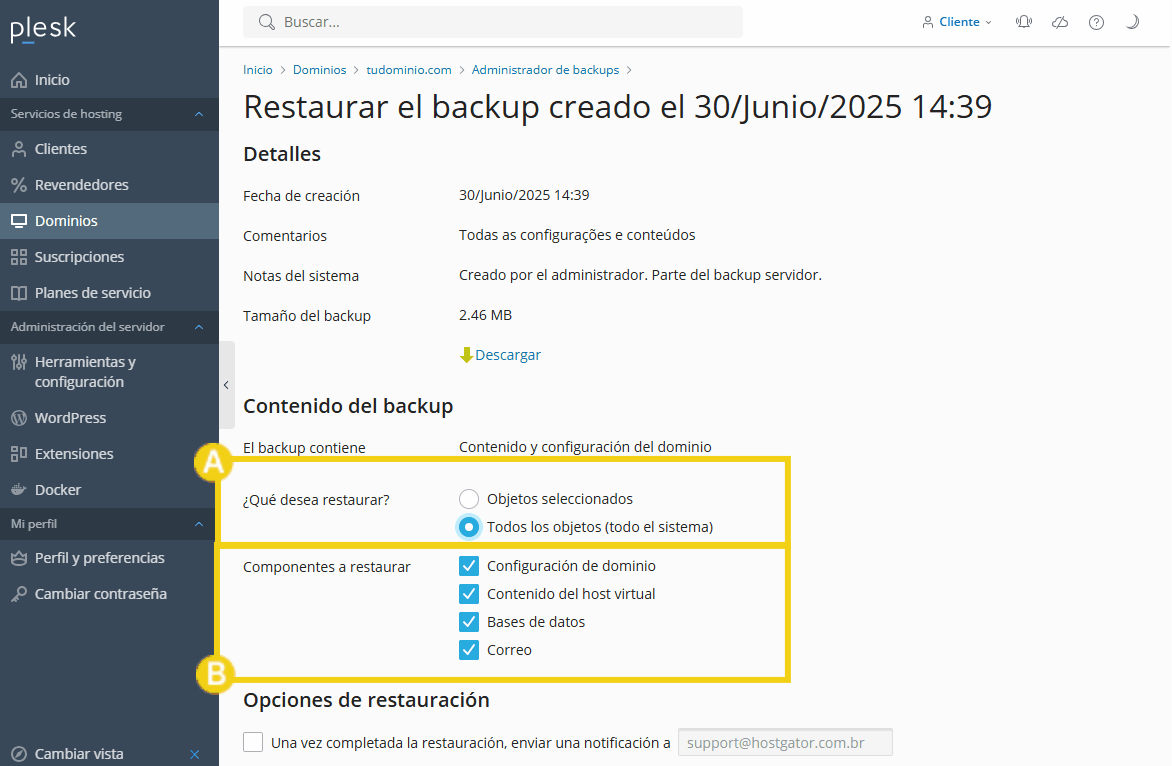This screenshot has height=766, width=1172.
Task: Click the Descargar link
Action: coord(508,355)
